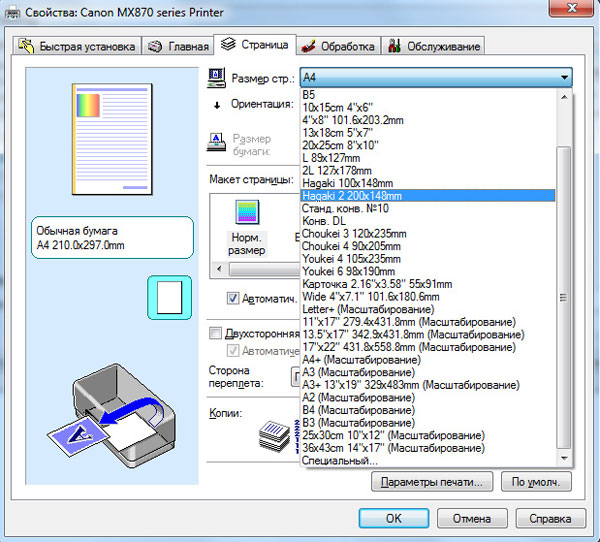Select Youkei 4 105x235mm
Viewport: 600px width, 542px height.
click(x=428, y=259)
